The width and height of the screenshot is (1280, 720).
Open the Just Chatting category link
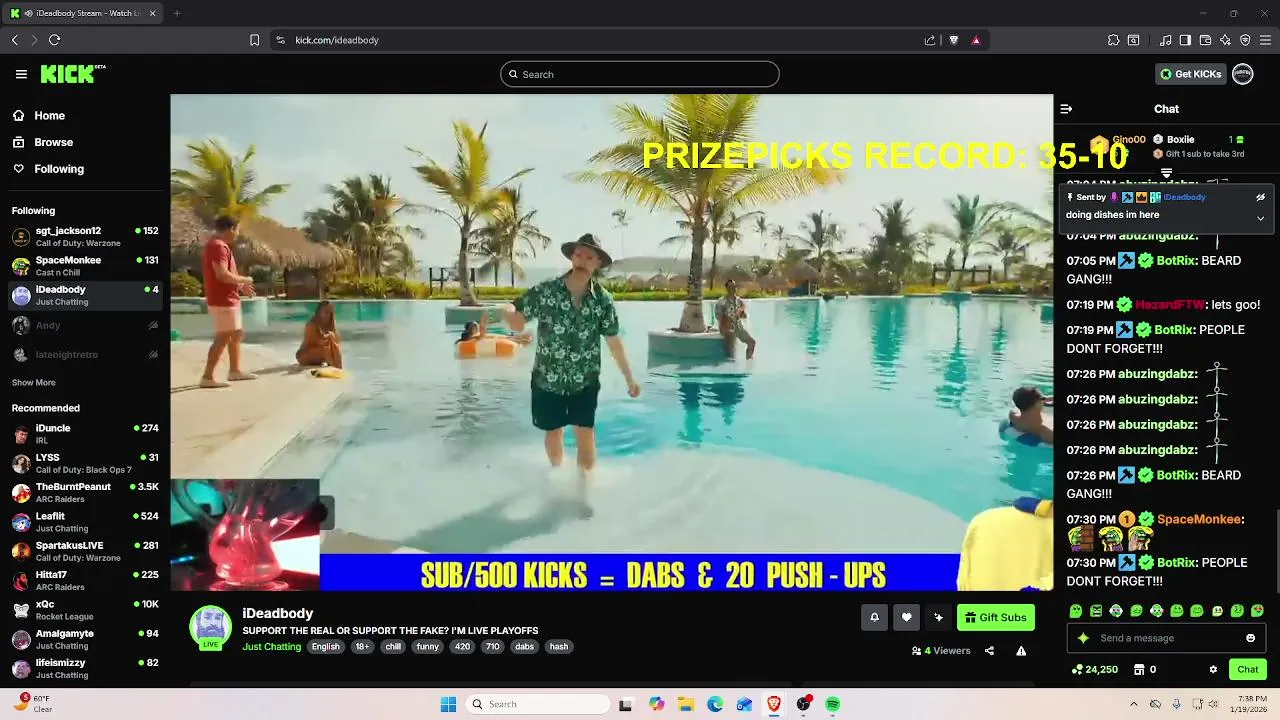tap(271, 647)
